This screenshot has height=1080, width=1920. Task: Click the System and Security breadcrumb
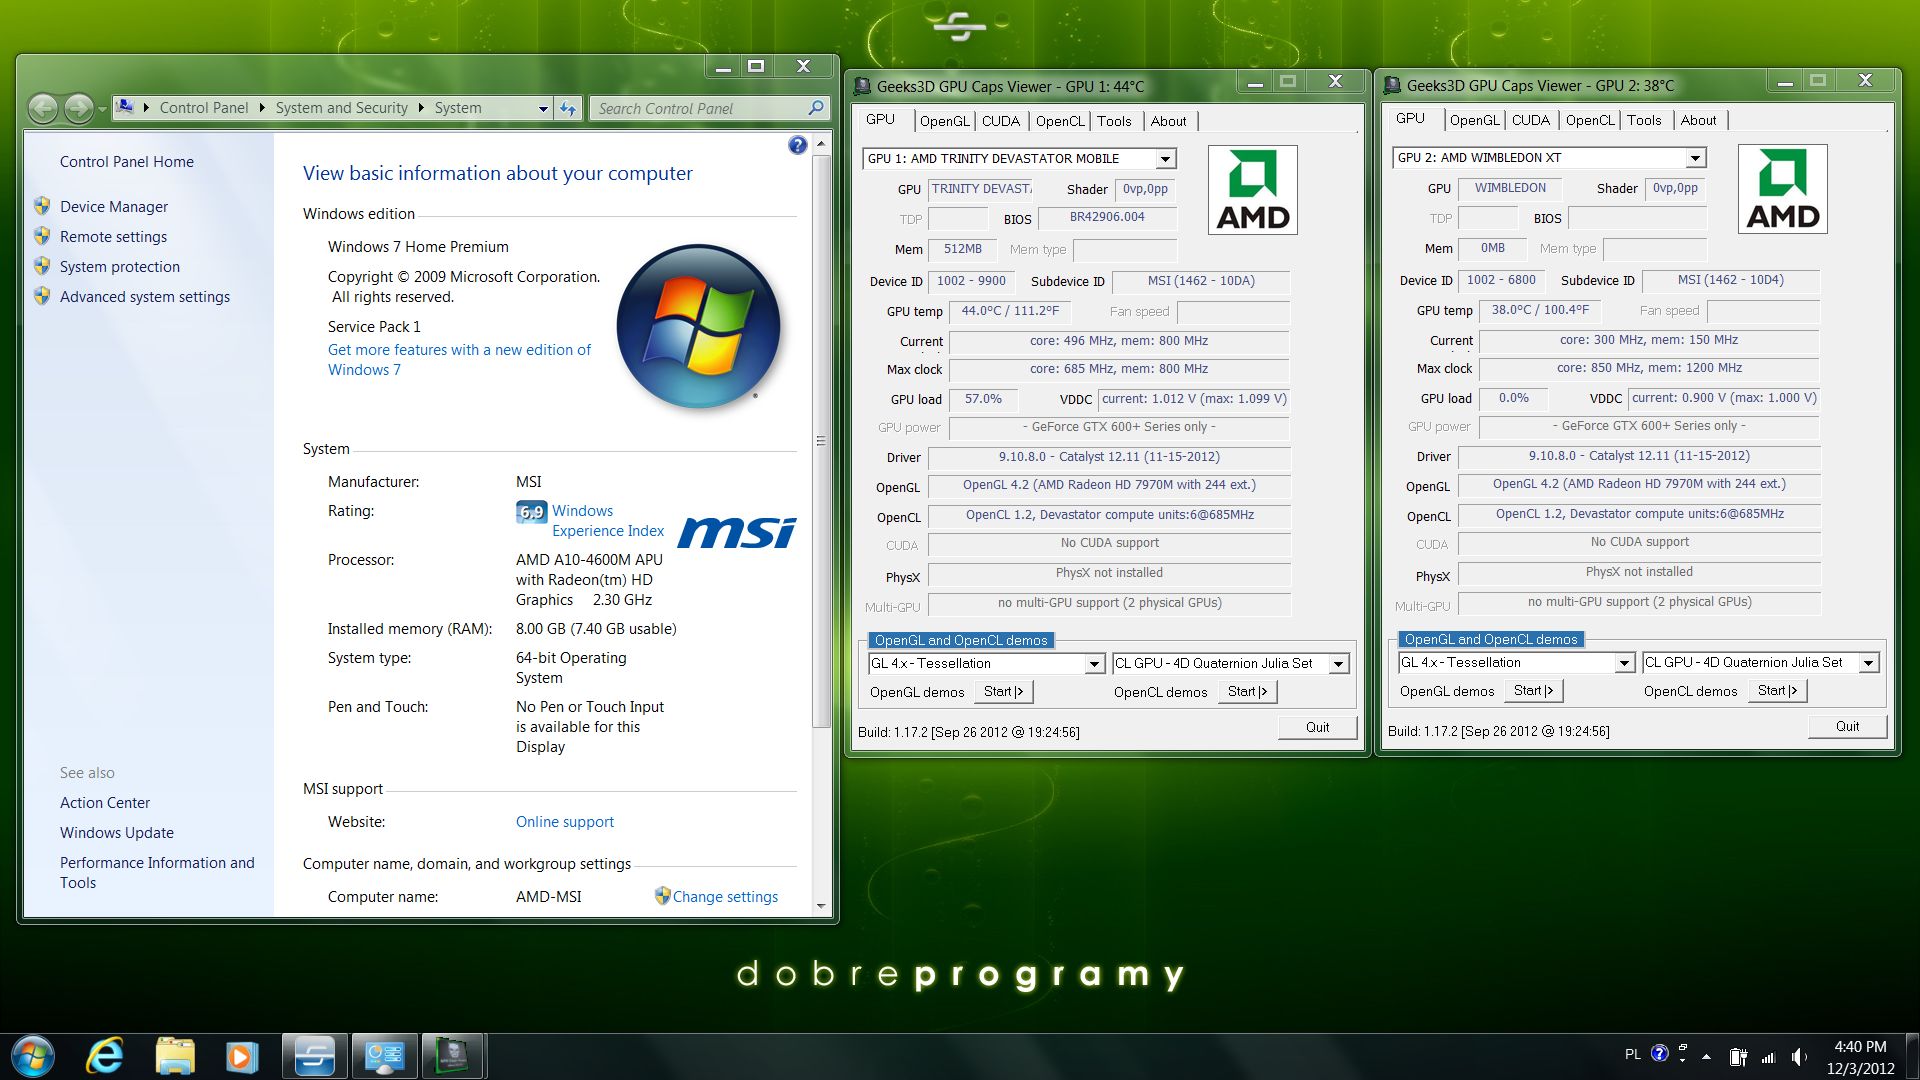(342, 108)
